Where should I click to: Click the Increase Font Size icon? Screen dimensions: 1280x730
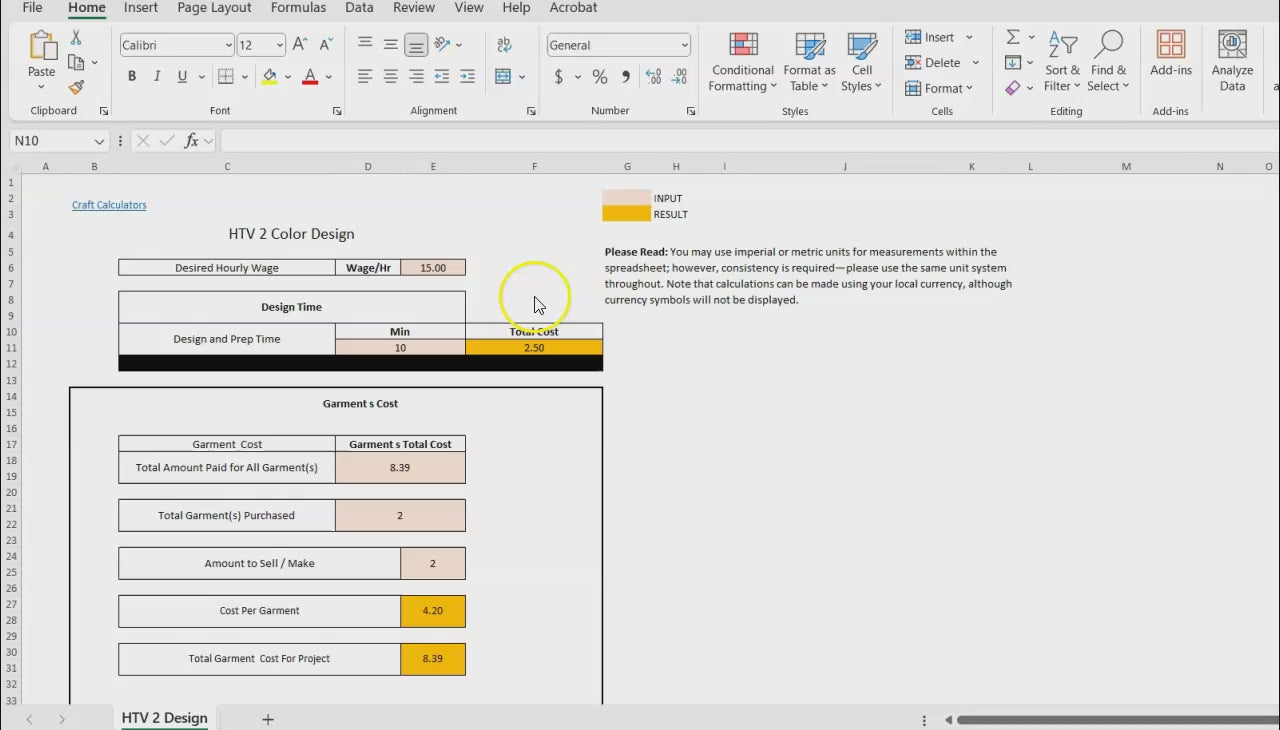(300, 45)
